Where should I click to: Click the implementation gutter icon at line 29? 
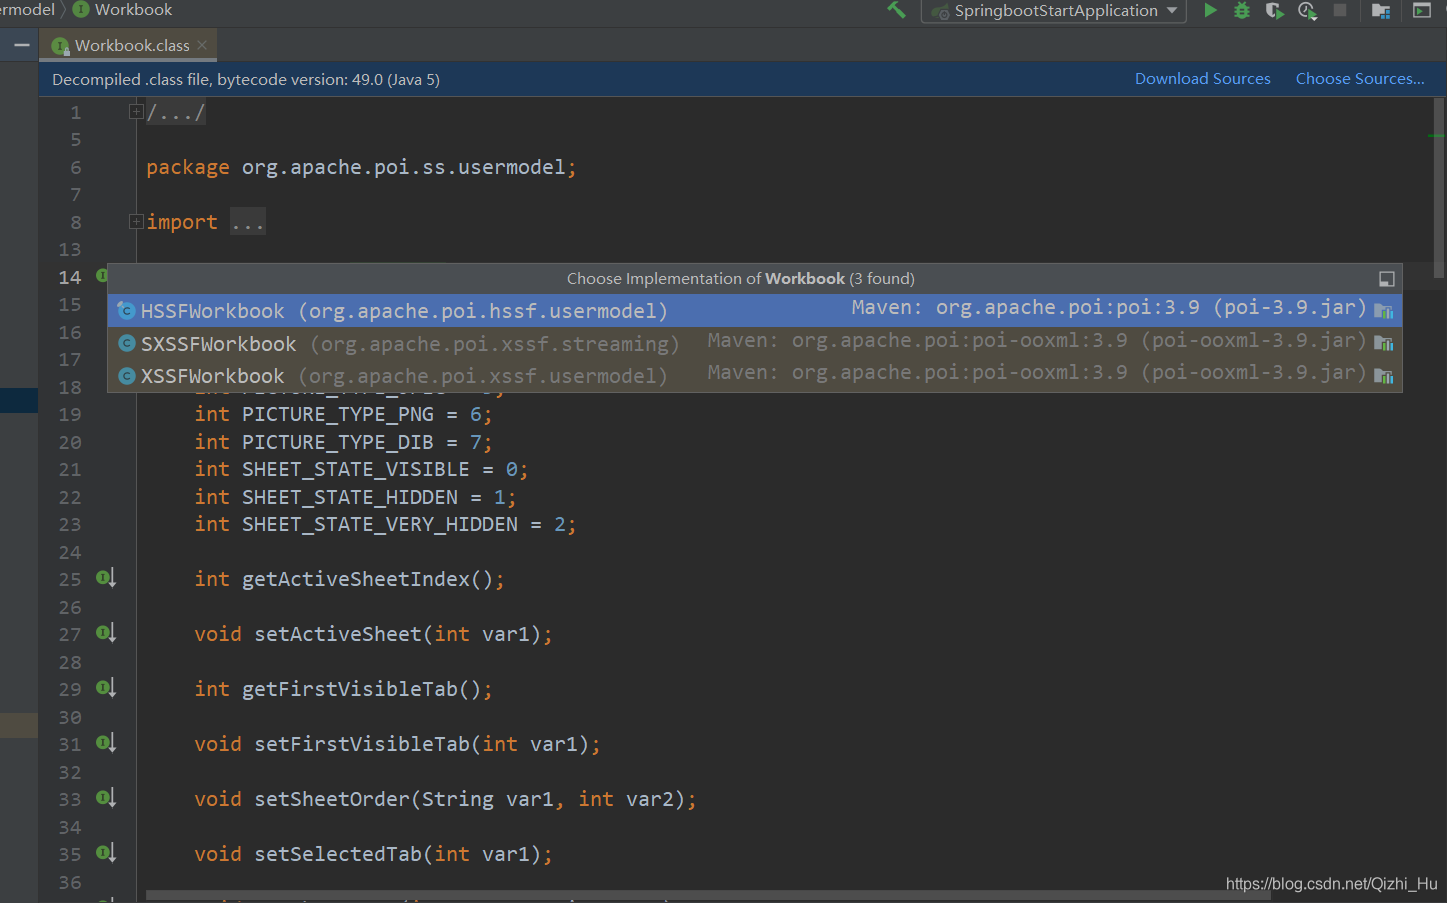[x=106, y=688]
